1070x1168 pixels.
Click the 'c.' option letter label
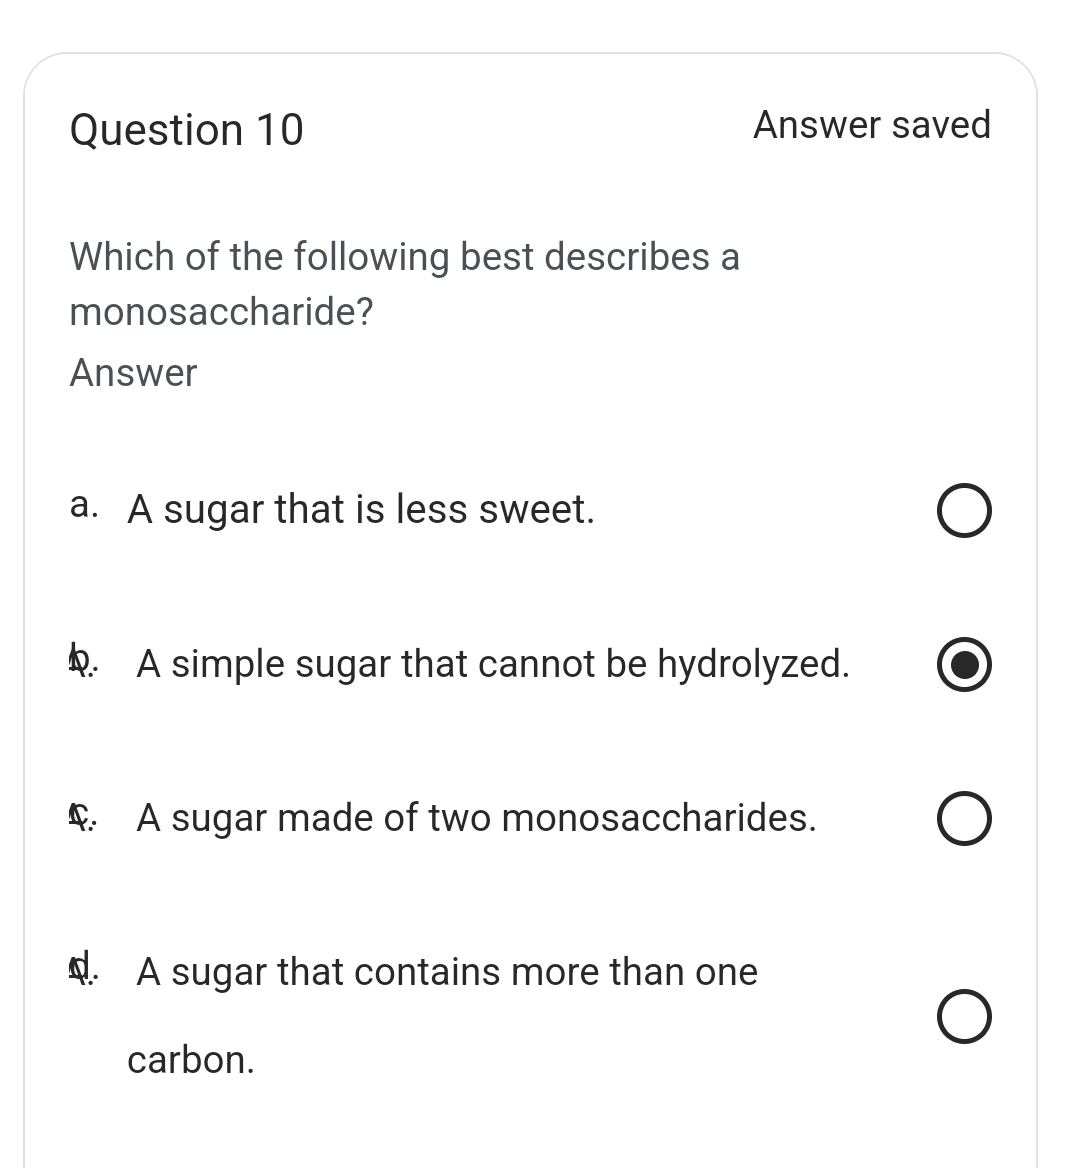click(84, 817)
